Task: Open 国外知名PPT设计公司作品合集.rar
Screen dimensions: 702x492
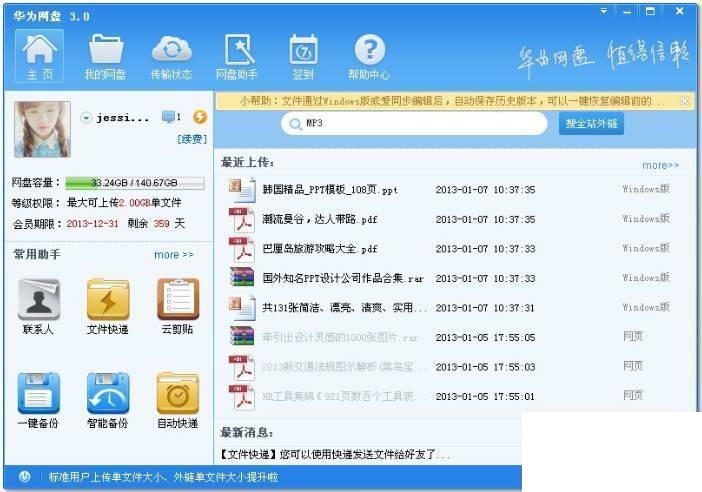Action: tap(343, 278)
